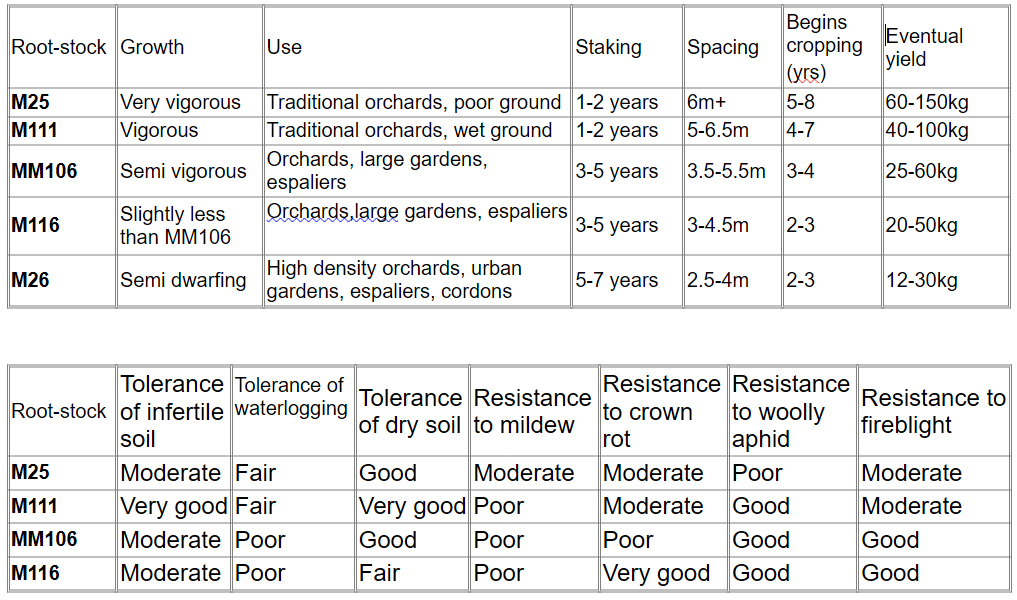Click the "Staking" column header
Image resolution: width=1017 pixels, height=600 pixels.
coord(608,47)
